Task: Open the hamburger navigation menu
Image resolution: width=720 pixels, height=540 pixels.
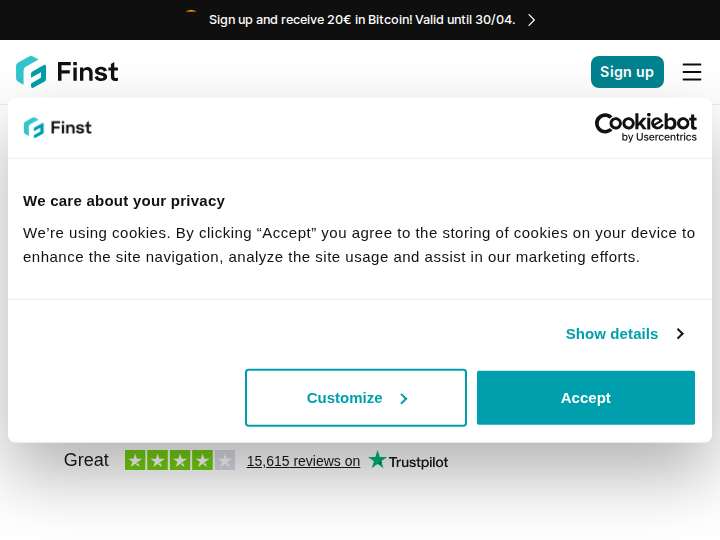Action: point(692,72)
